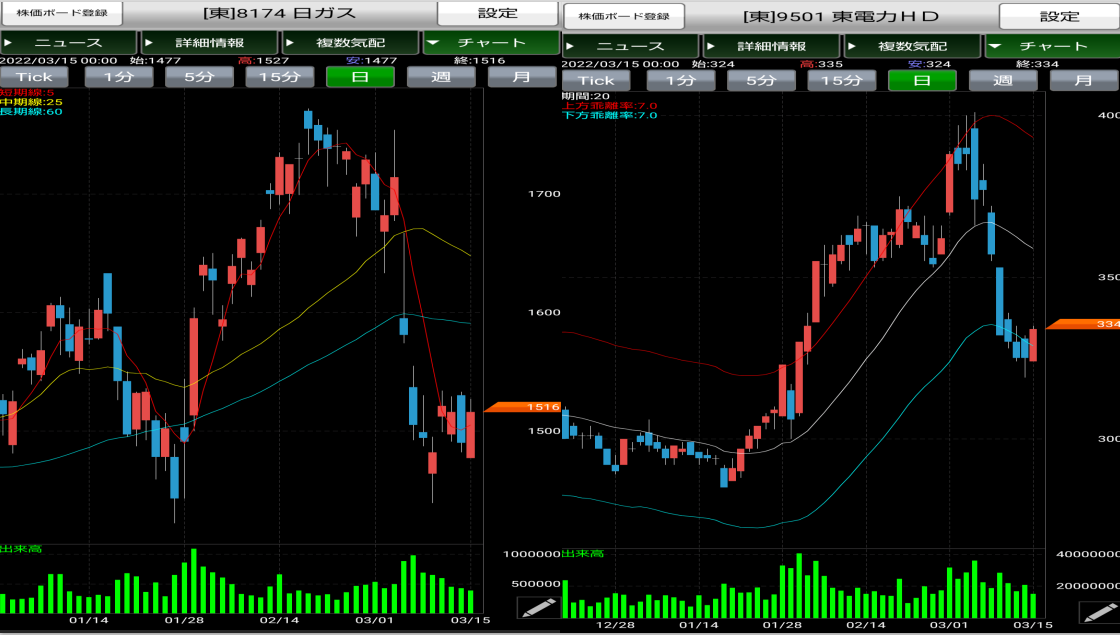Image resolution: width=1120 pixels, height=635 pixels.
Task: Tap the [東]8174 日ガス title
Action: click(x=279, y=13)
